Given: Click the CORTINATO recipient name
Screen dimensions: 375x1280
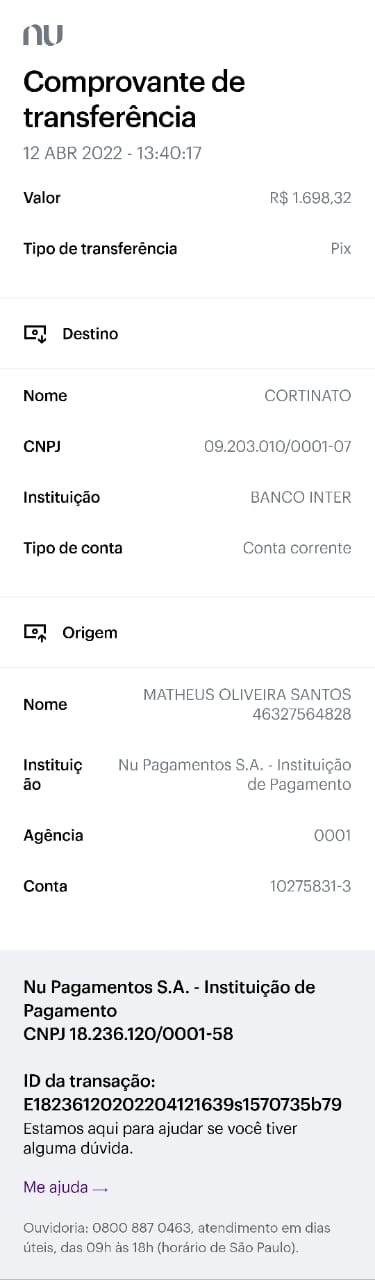Looking at the screenshot, I should tap(308, 396).
